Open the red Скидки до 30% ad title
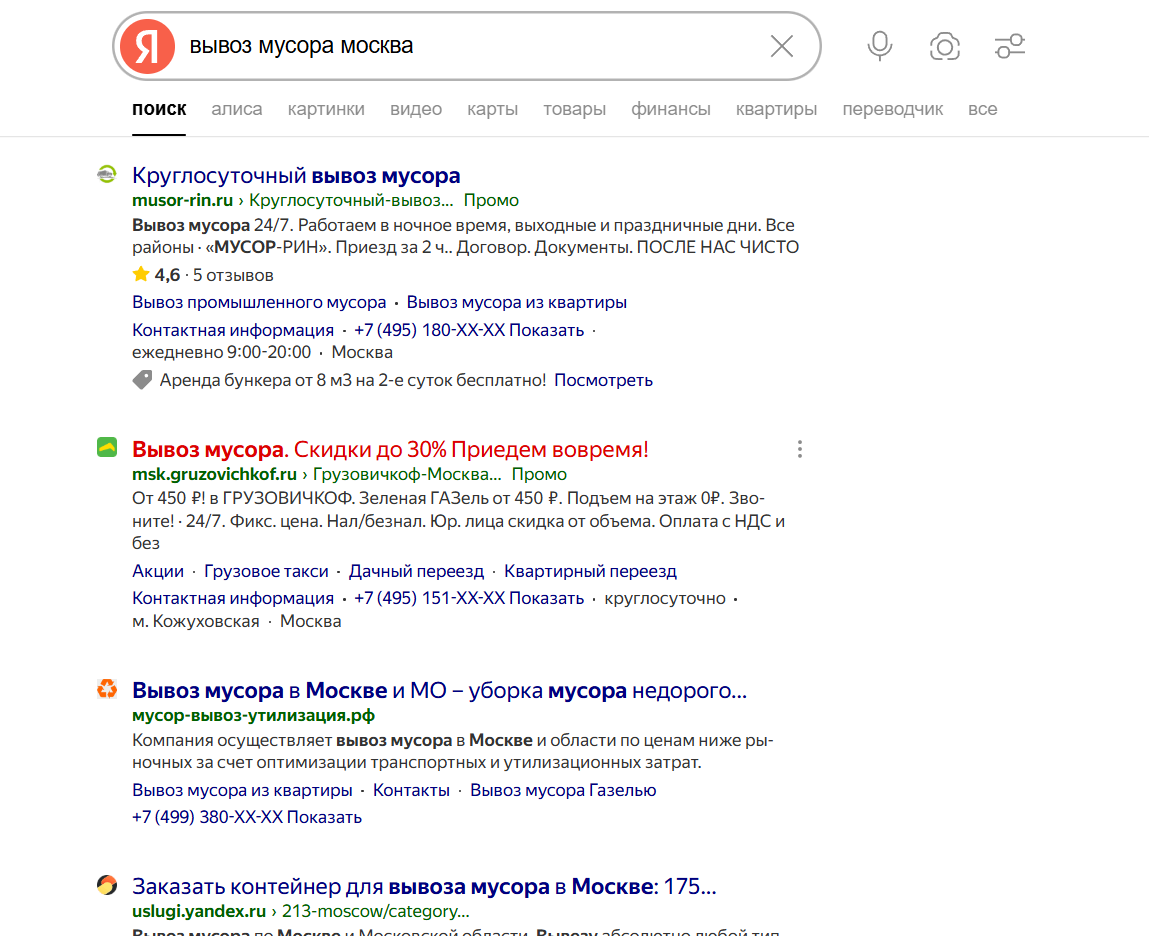The height and width of the screenshot is (936, 1149). (391, 449)
